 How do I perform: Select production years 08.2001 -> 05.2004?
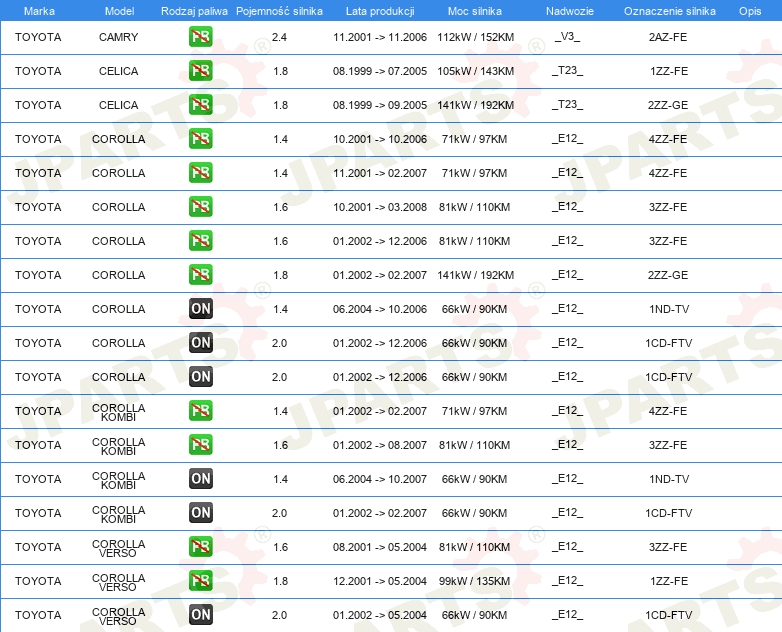380,547
